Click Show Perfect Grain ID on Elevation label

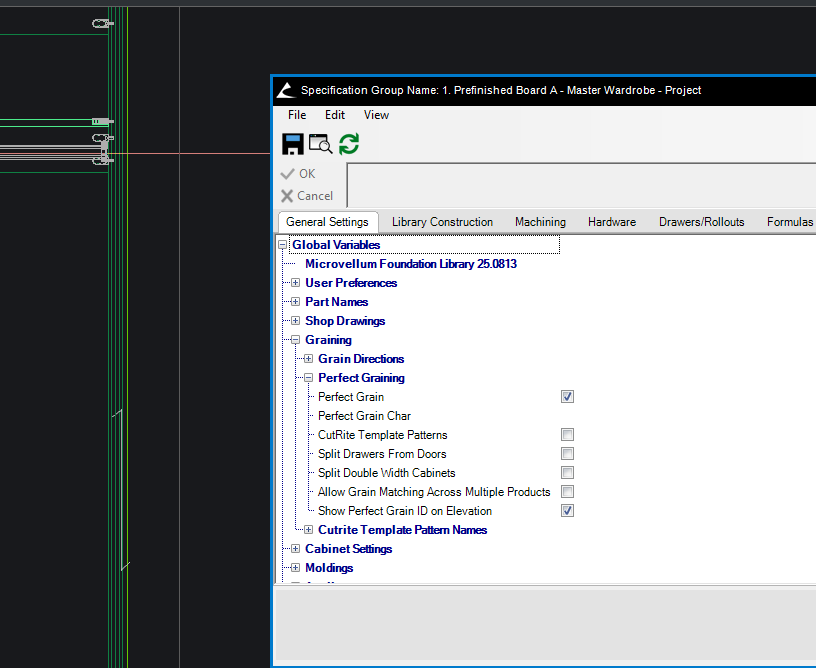click(405, 511)
